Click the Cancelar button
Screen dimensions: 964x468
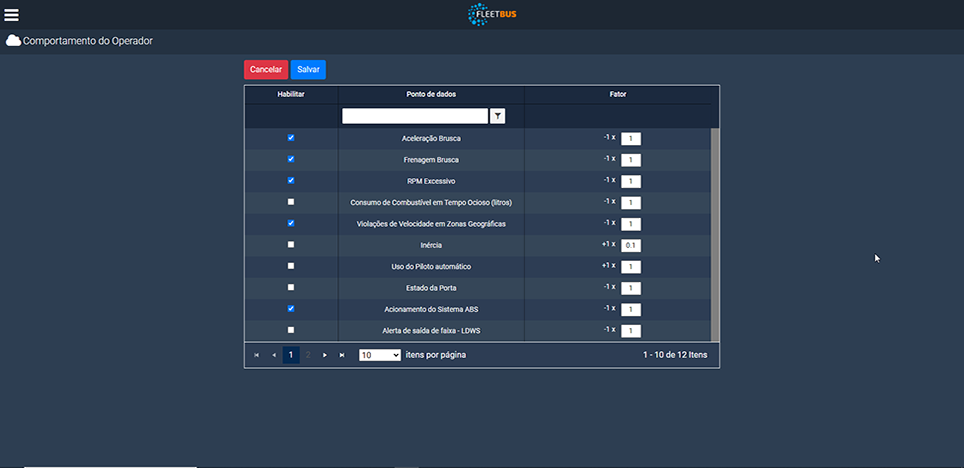coord(266,70)
